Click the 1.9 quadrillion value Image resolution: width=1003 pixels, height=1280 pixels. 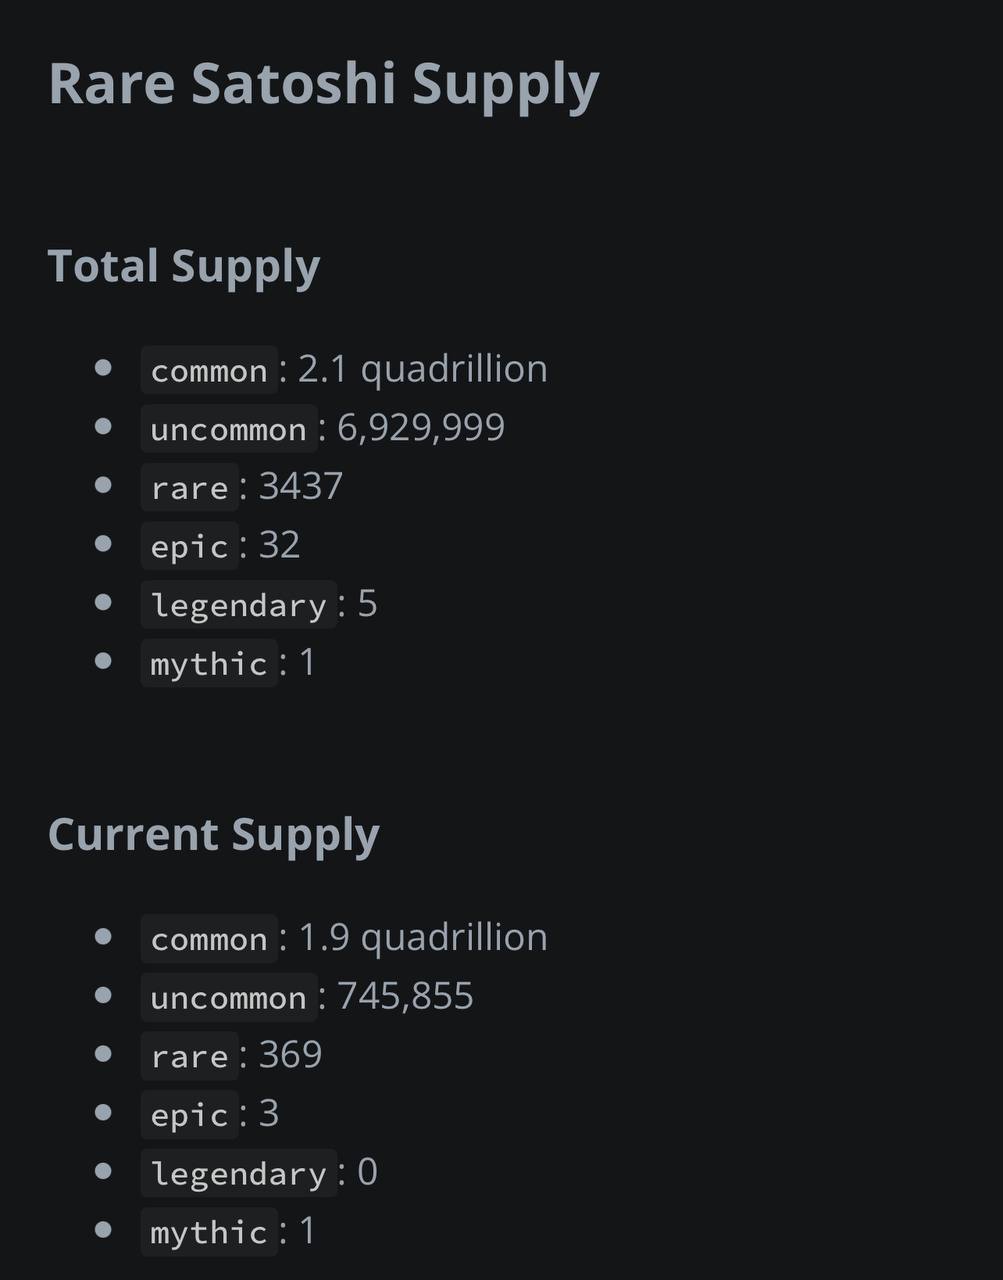pos(423,937)
